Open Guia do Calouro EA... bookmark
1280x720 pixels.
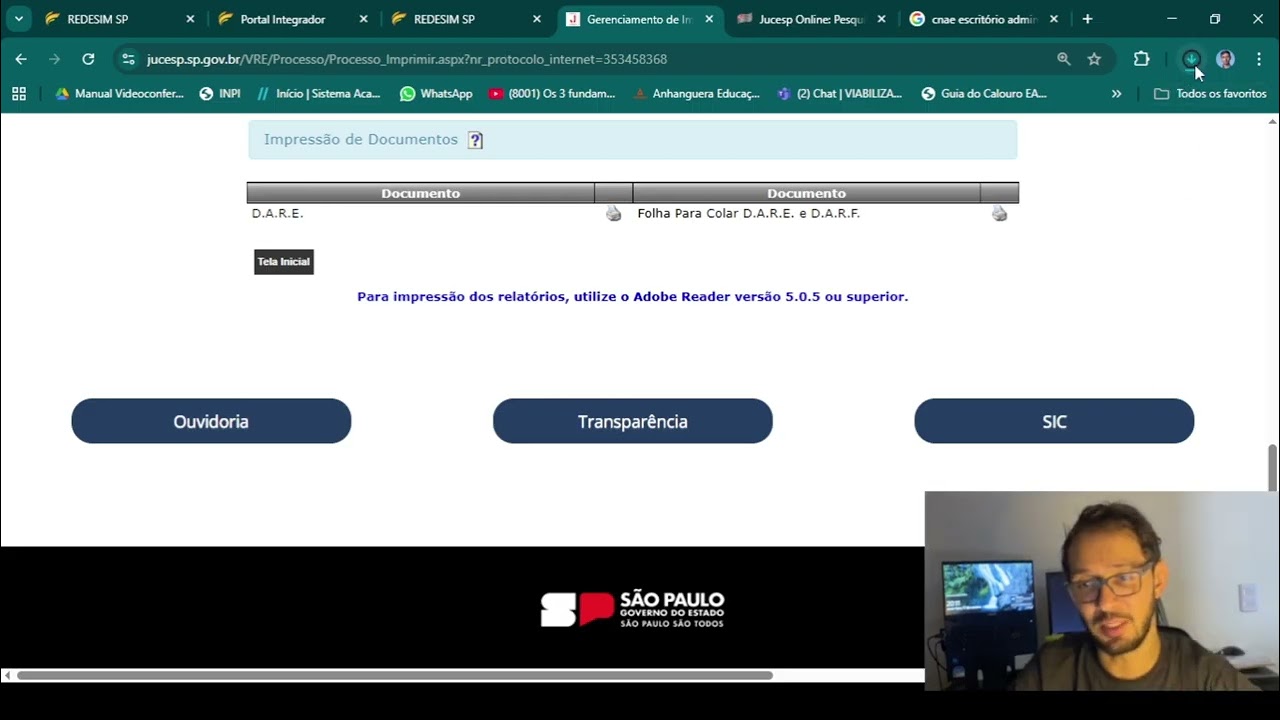click(984, 94)
